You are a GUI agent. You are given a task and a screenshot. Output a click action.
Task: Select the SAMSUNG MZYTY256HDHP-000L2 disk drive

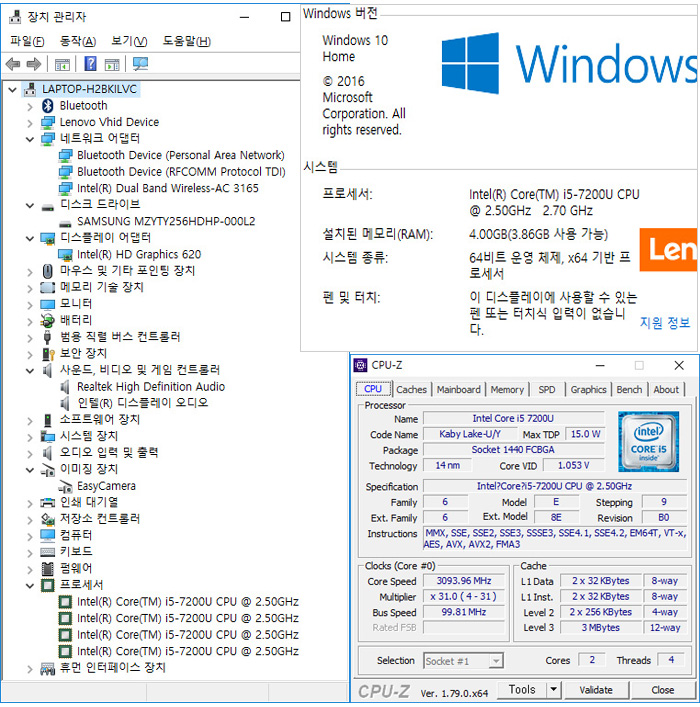165,221
